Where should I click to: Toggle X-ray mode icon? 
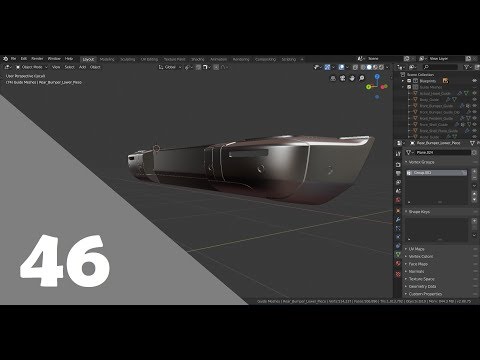(x=355, y=67)
